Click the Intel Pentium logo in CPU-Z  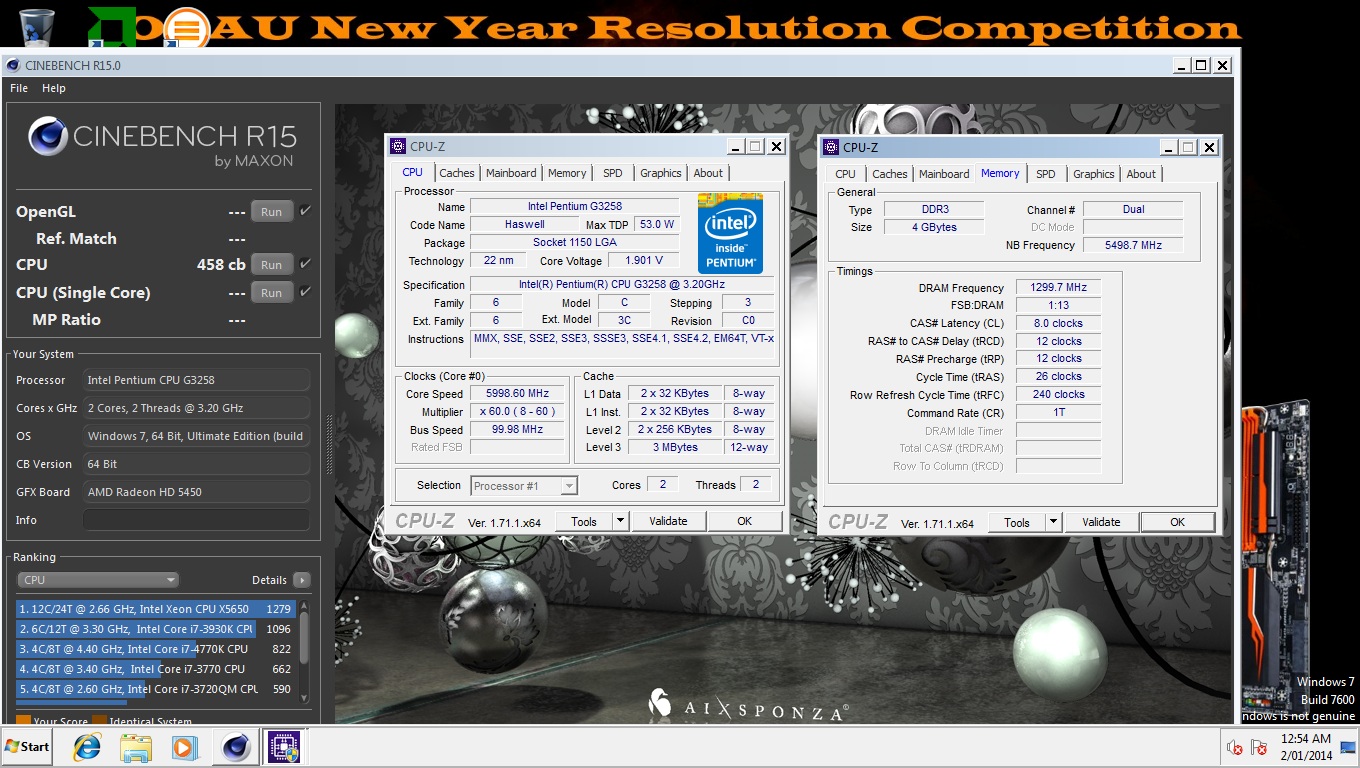click(730, 233)
